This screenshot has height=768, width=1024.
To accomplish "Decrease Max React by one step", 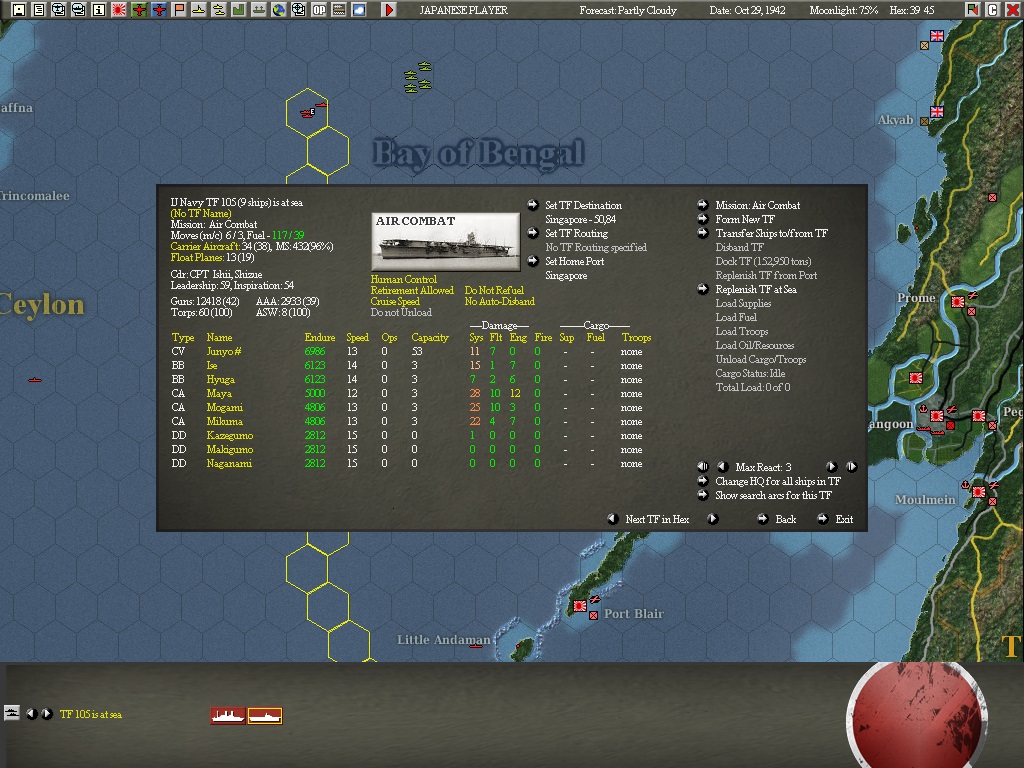I will [722, 467].
